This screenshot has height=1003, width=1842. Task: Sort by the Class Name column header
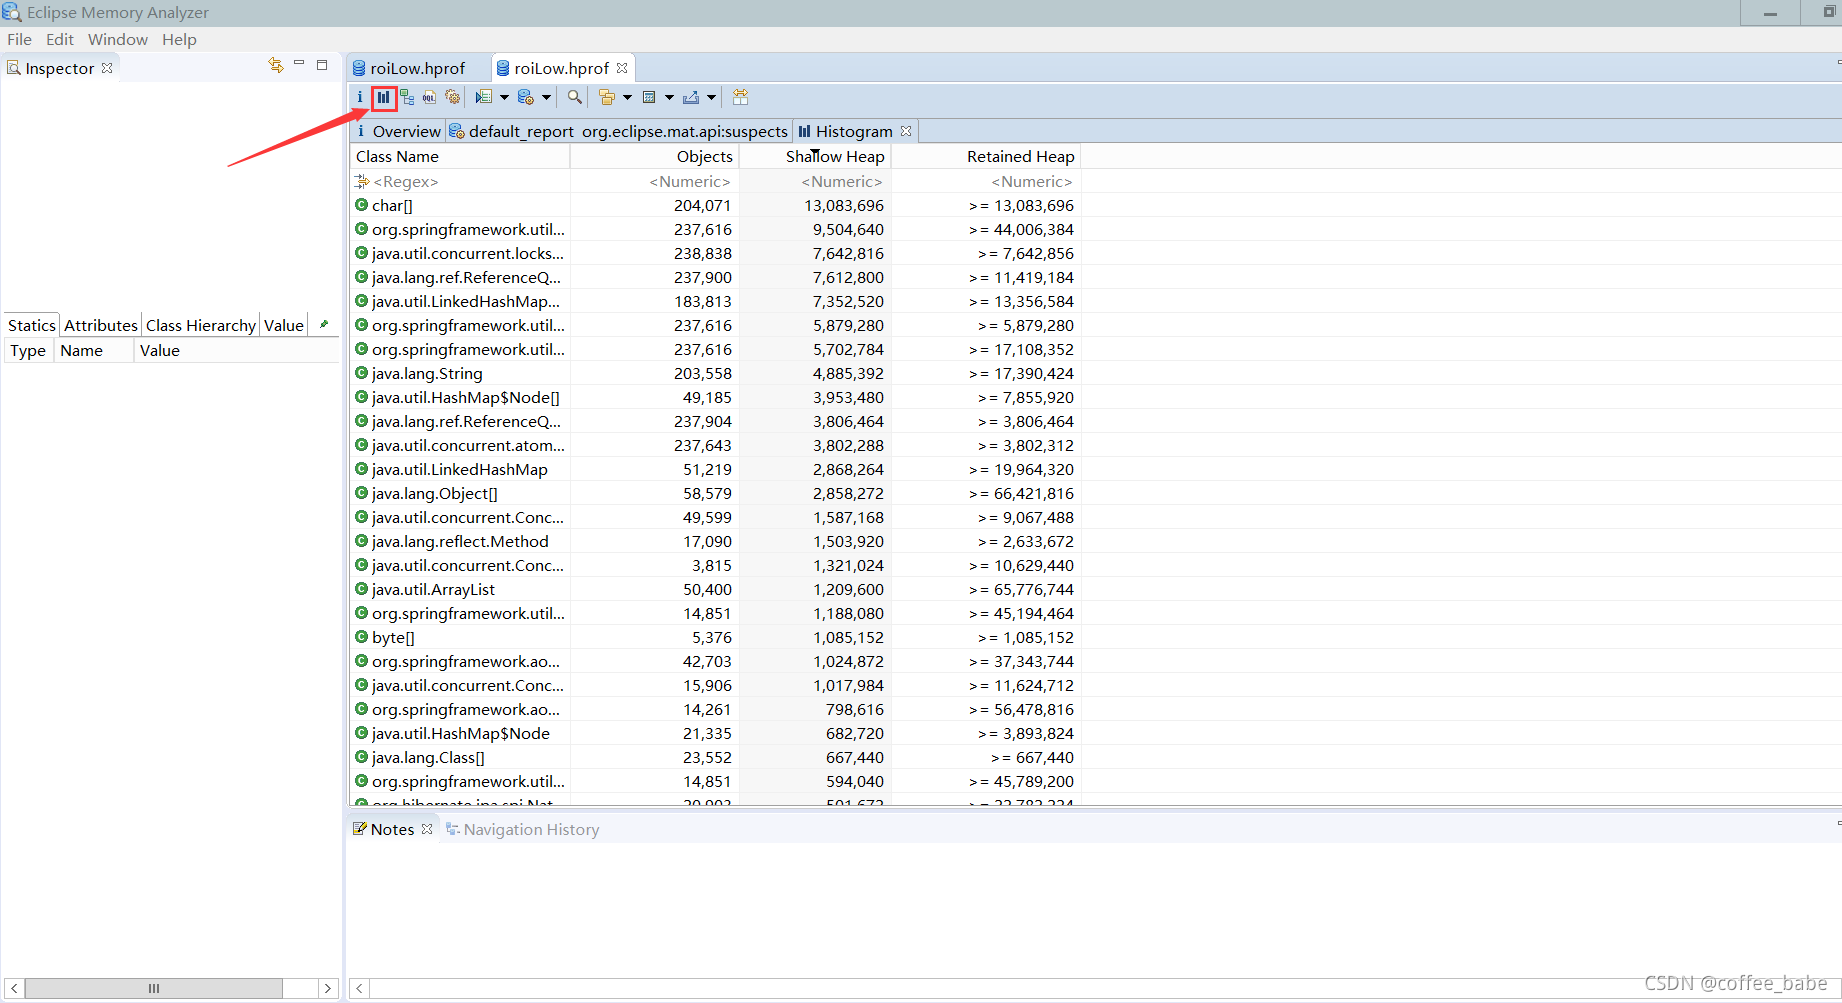pyautogui.click(x=460, y=156)
